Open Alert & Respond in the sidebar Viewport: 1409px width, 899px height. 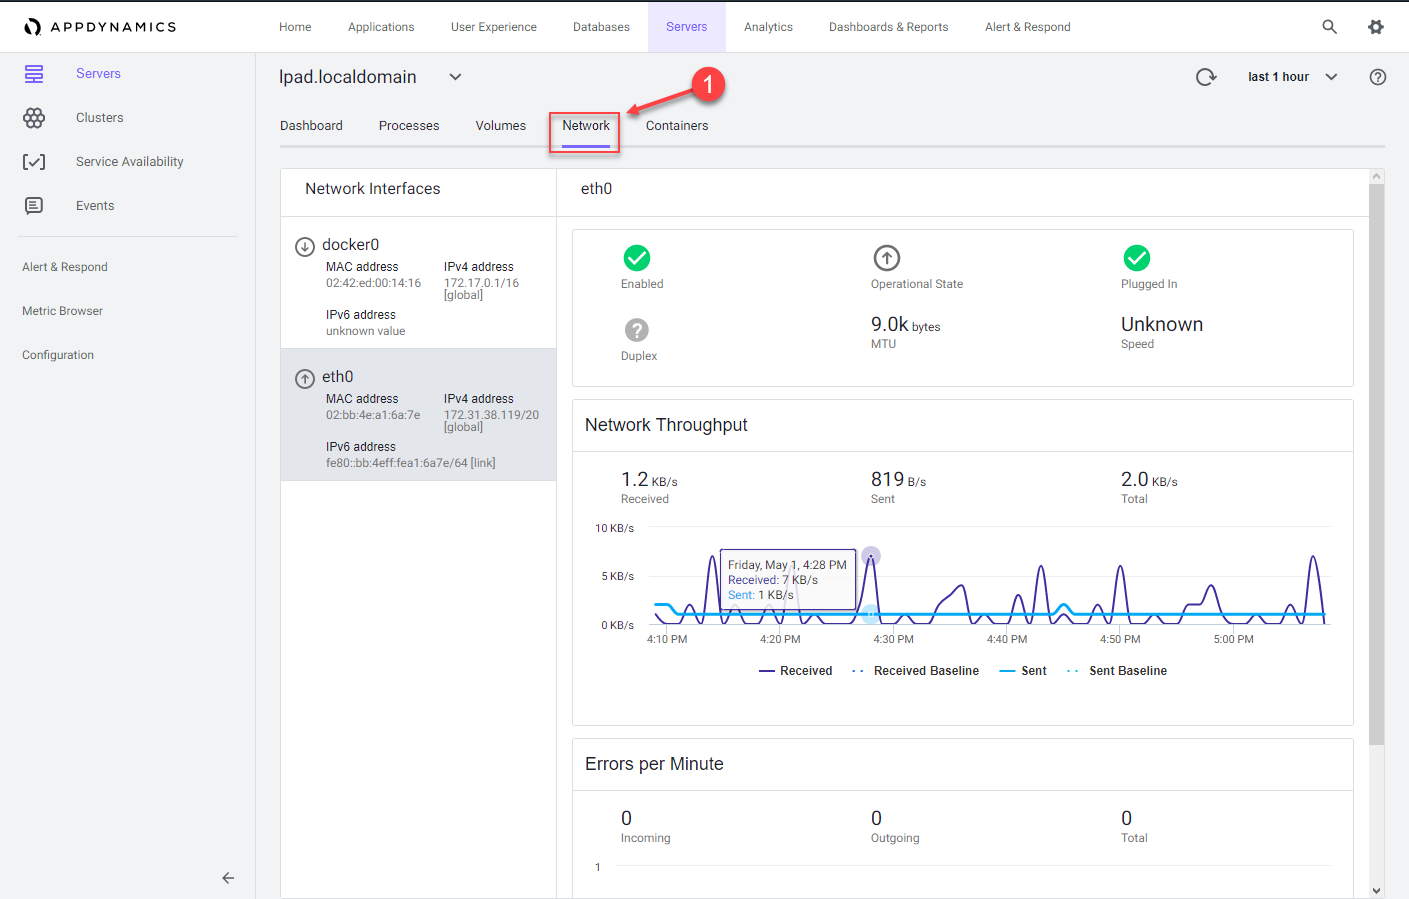point(65,267)
